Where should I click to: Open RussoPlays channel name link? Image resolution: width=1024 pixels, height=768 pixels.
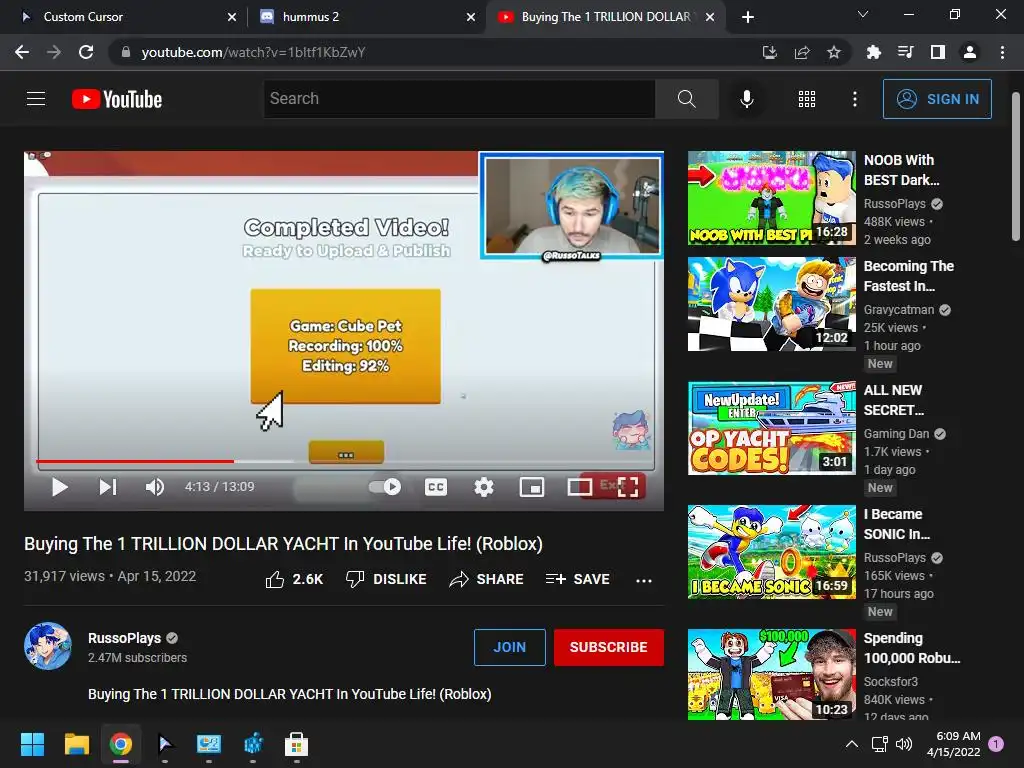point(125,638)
